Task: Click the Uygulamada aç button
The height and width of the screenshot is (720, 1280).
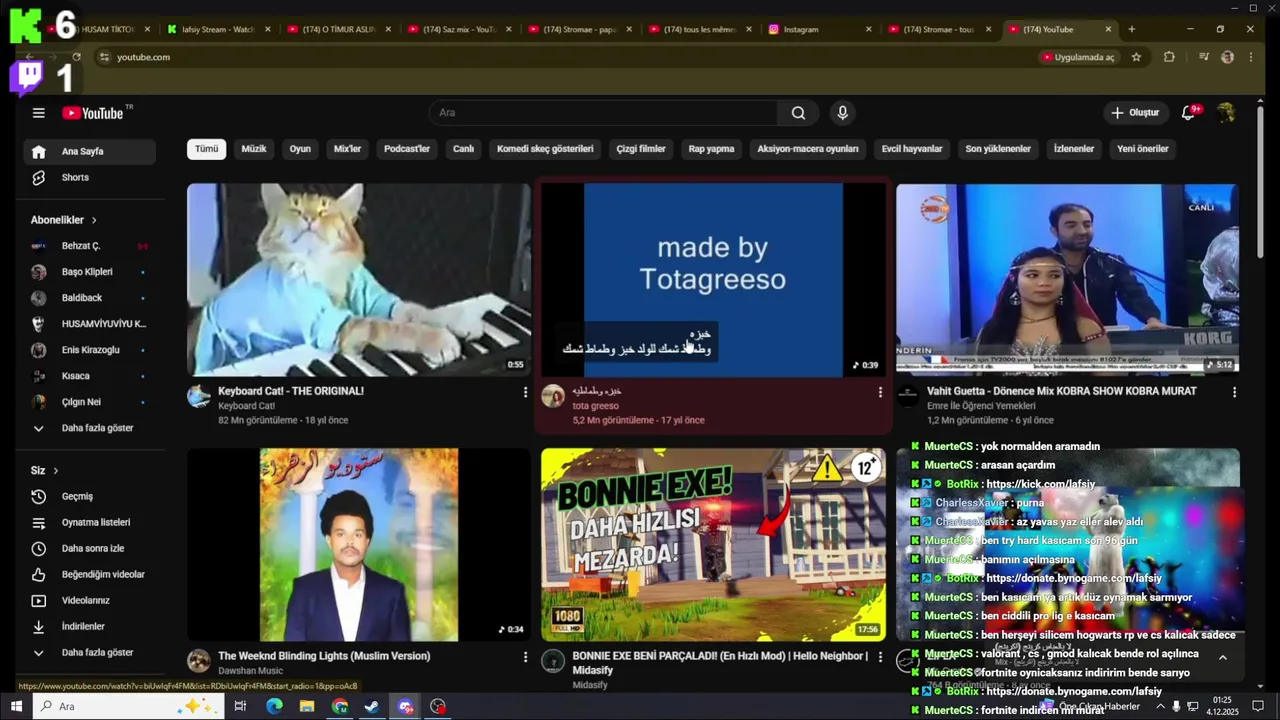Action: 1078,57
